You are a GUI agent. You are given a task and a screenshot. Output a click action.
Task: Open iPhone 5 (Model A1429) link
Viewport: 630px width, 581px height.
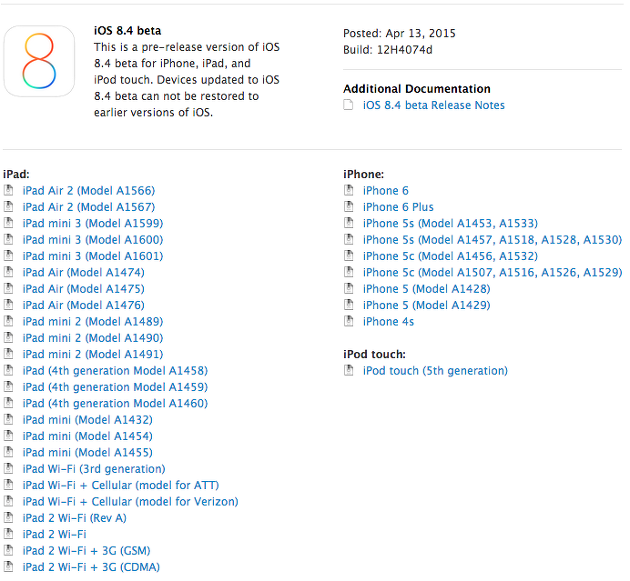click(426, 305)
